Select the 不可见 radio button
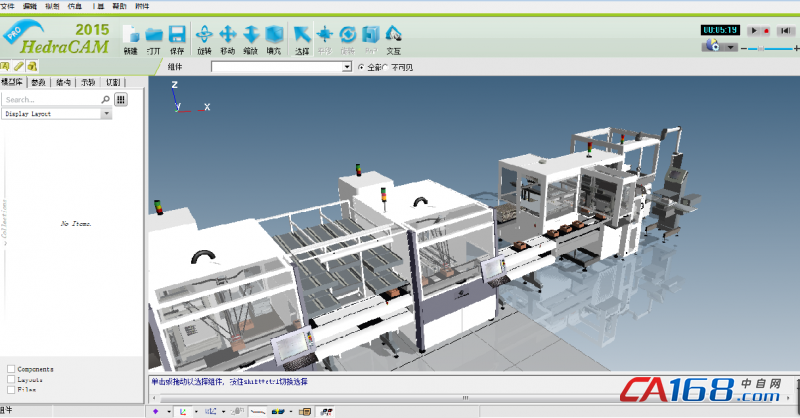 point(385,67)
